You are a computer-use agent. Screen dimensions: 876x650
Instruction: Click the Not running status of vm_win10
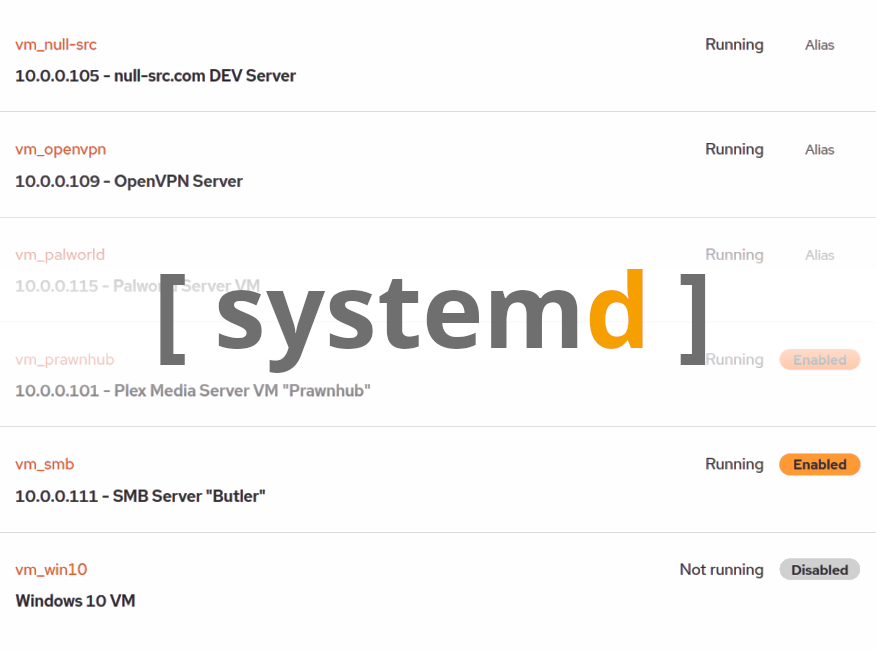pyautogui.click(x=721, y=569)
